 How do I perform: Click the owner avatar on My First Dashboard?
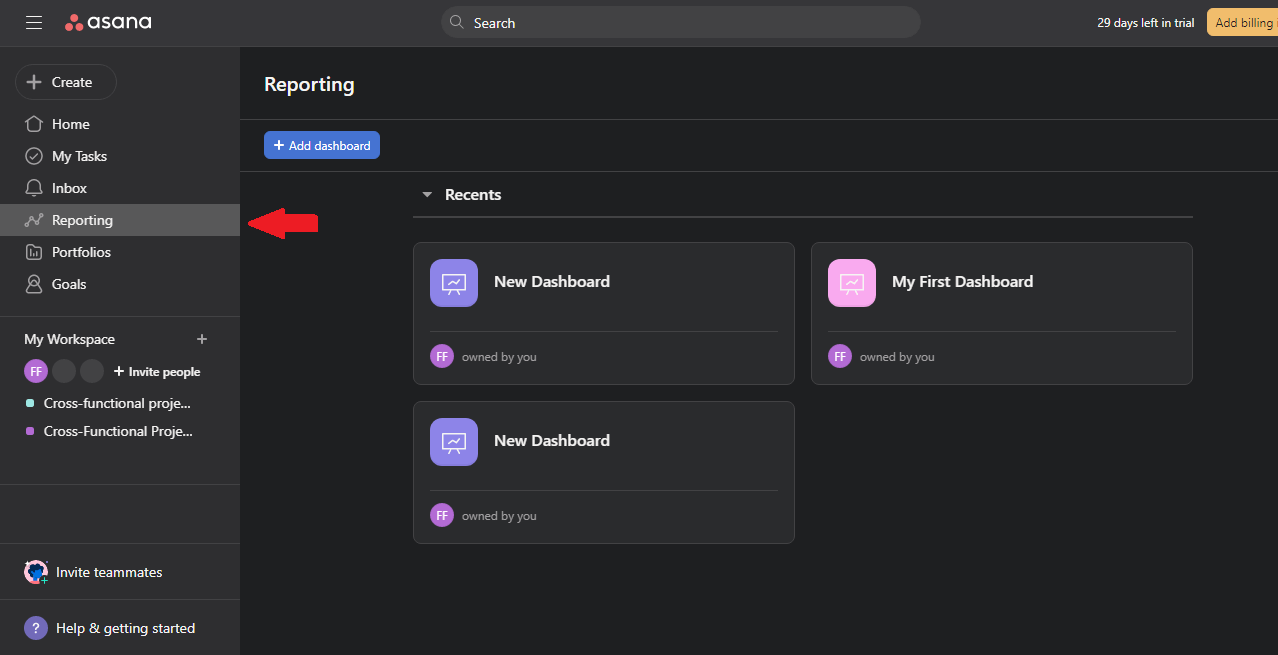tap(839, 355)
